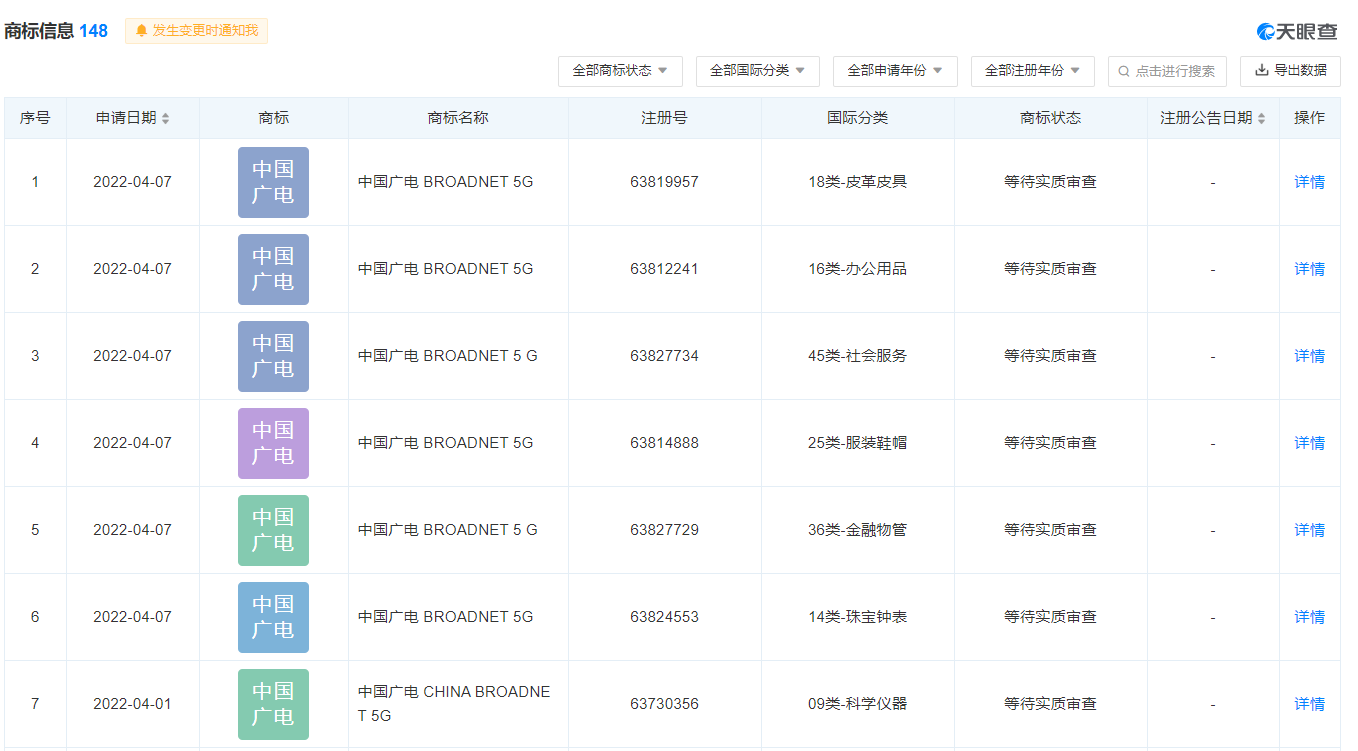The height and width of the screenshot is (751, 1358).
Task: Click the 点击进行搜索 search field
Action: (x=1167, y=71)
